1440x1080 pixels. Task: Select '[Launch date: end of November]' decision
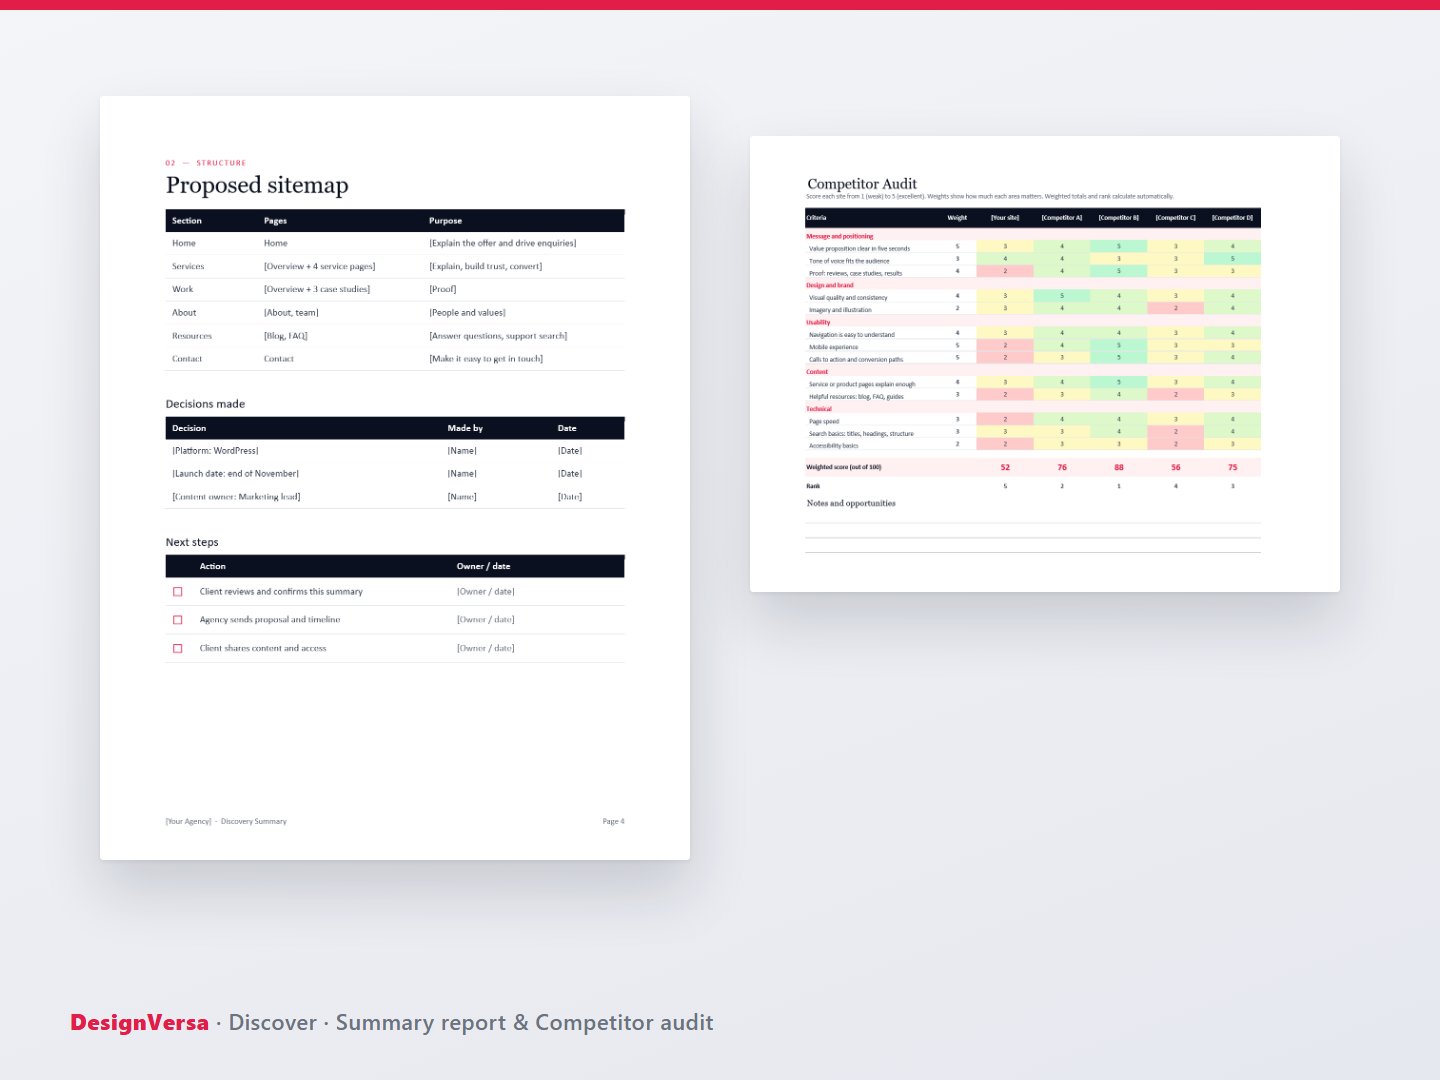click(x=235, y=474)
